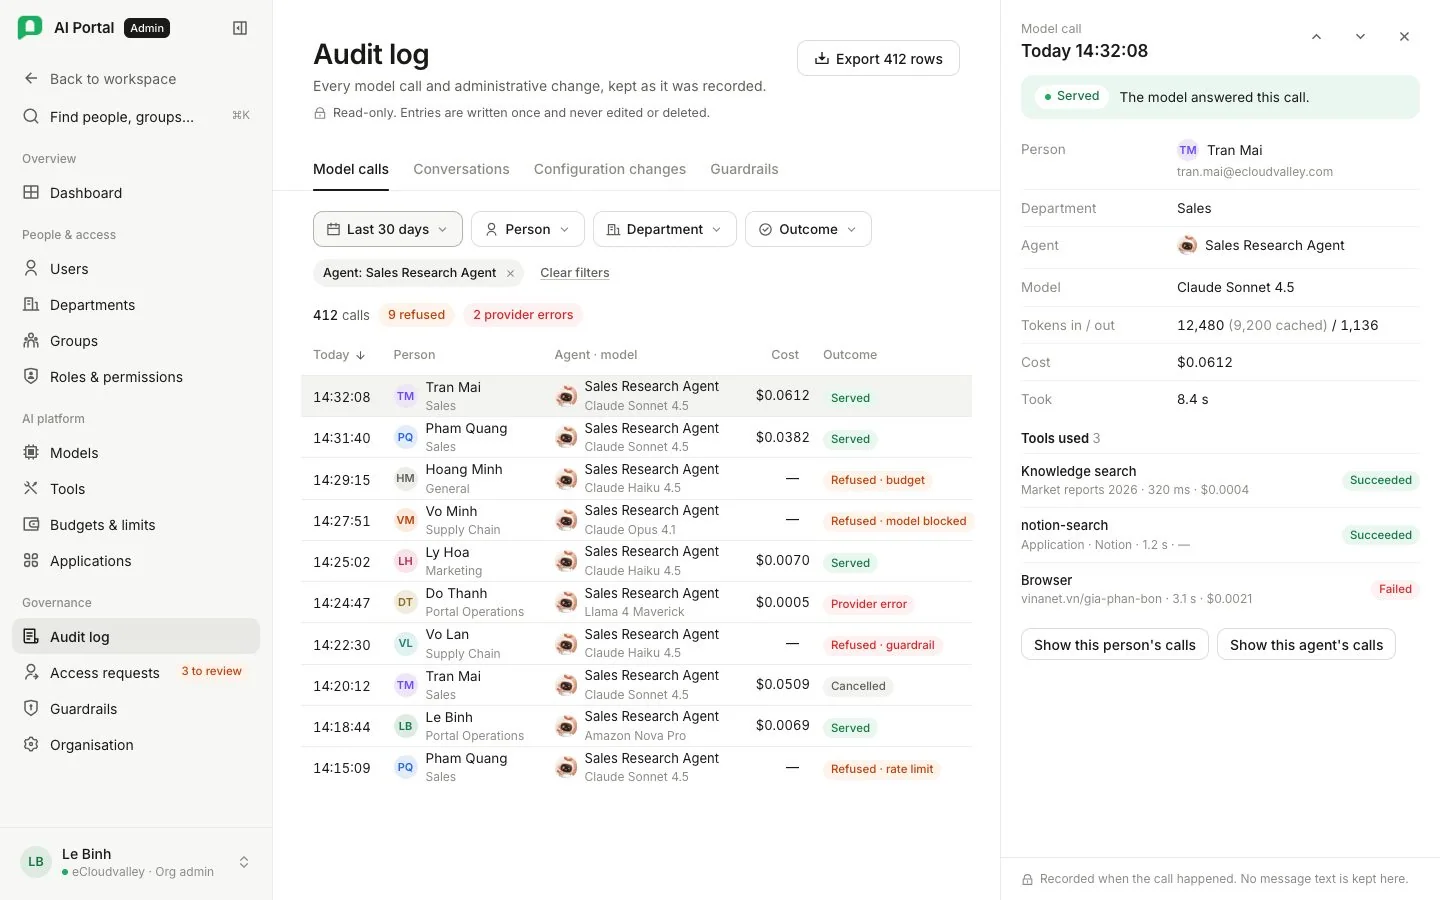Click the Find people, groups search field

coord(136,116)
